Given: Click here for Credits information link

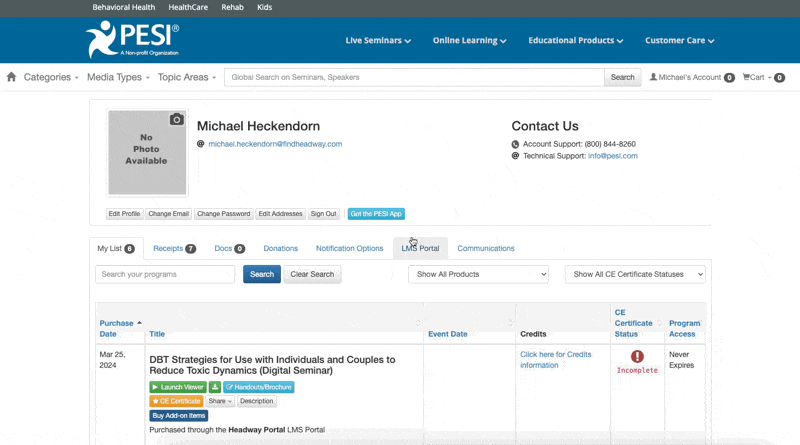Looking at the screenshot, I should click(556, 360).
